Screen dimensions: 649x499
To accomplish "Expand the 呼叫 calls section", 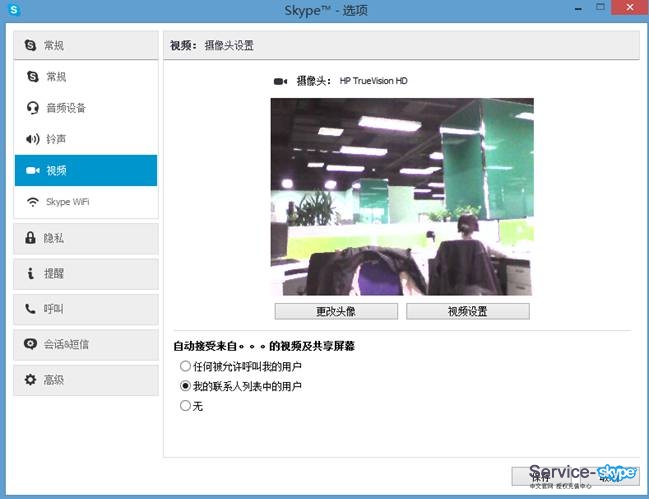I will [86, 309].
